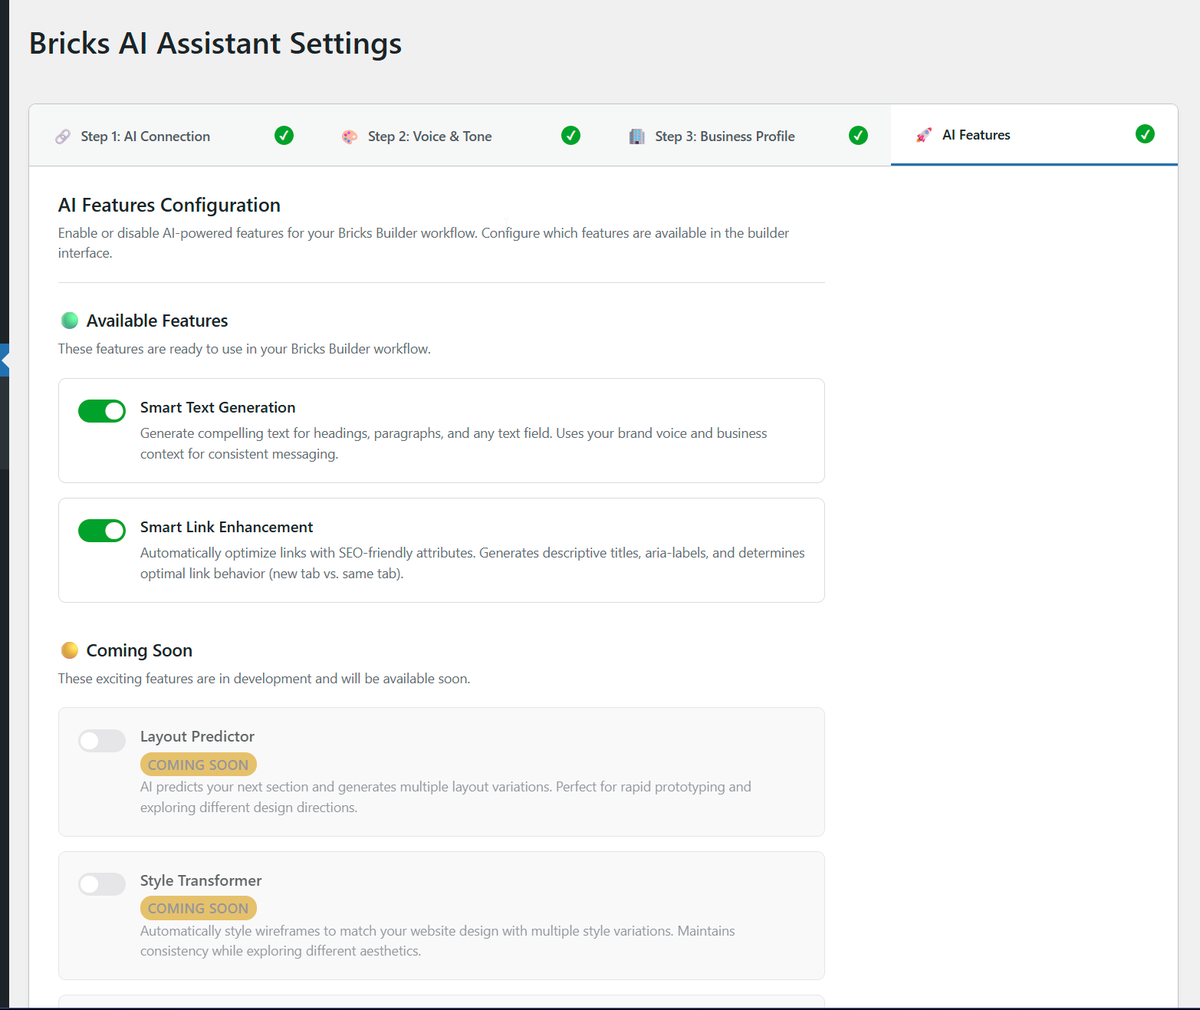Click 'These exciting features are in development' text

tap(264, 678)
